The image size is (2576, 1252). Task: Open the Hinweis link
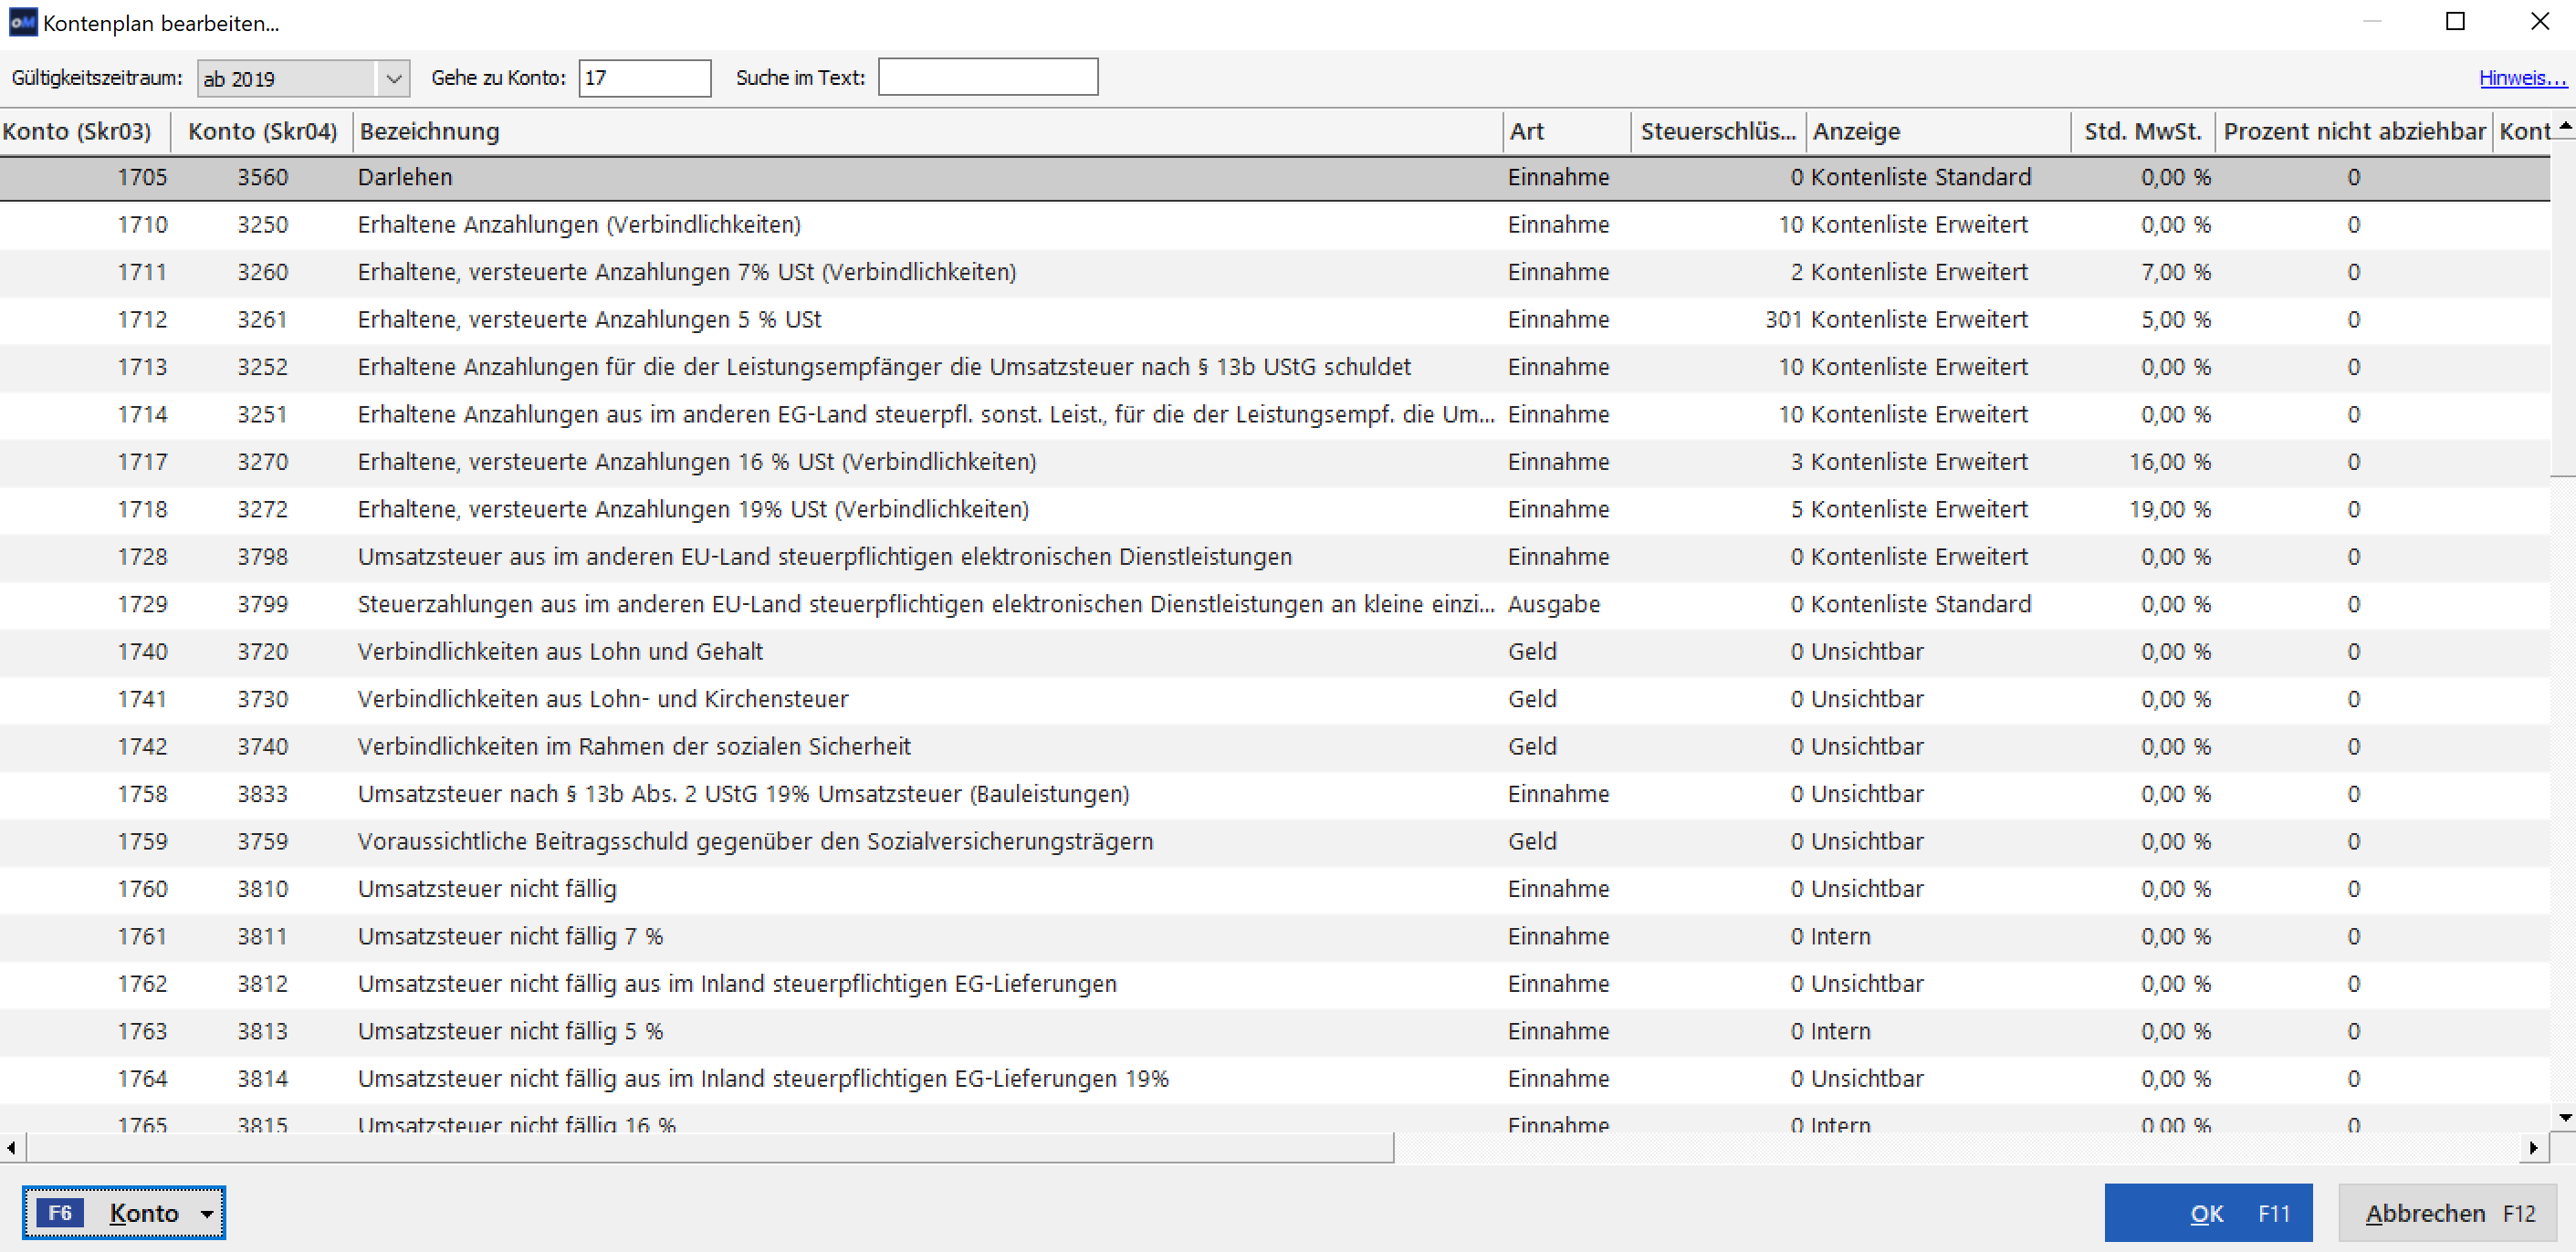click(x=2521, y=78)
